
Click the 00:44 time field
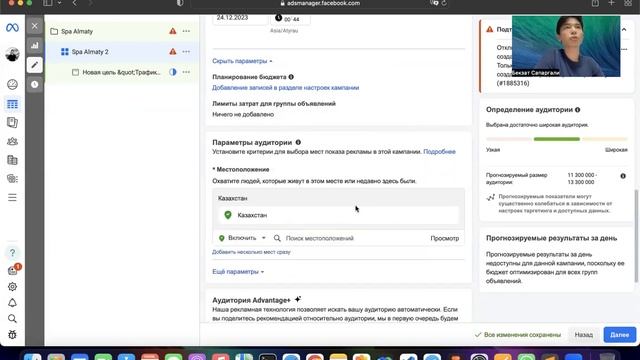pyautogui.click(x=290, y=19)
